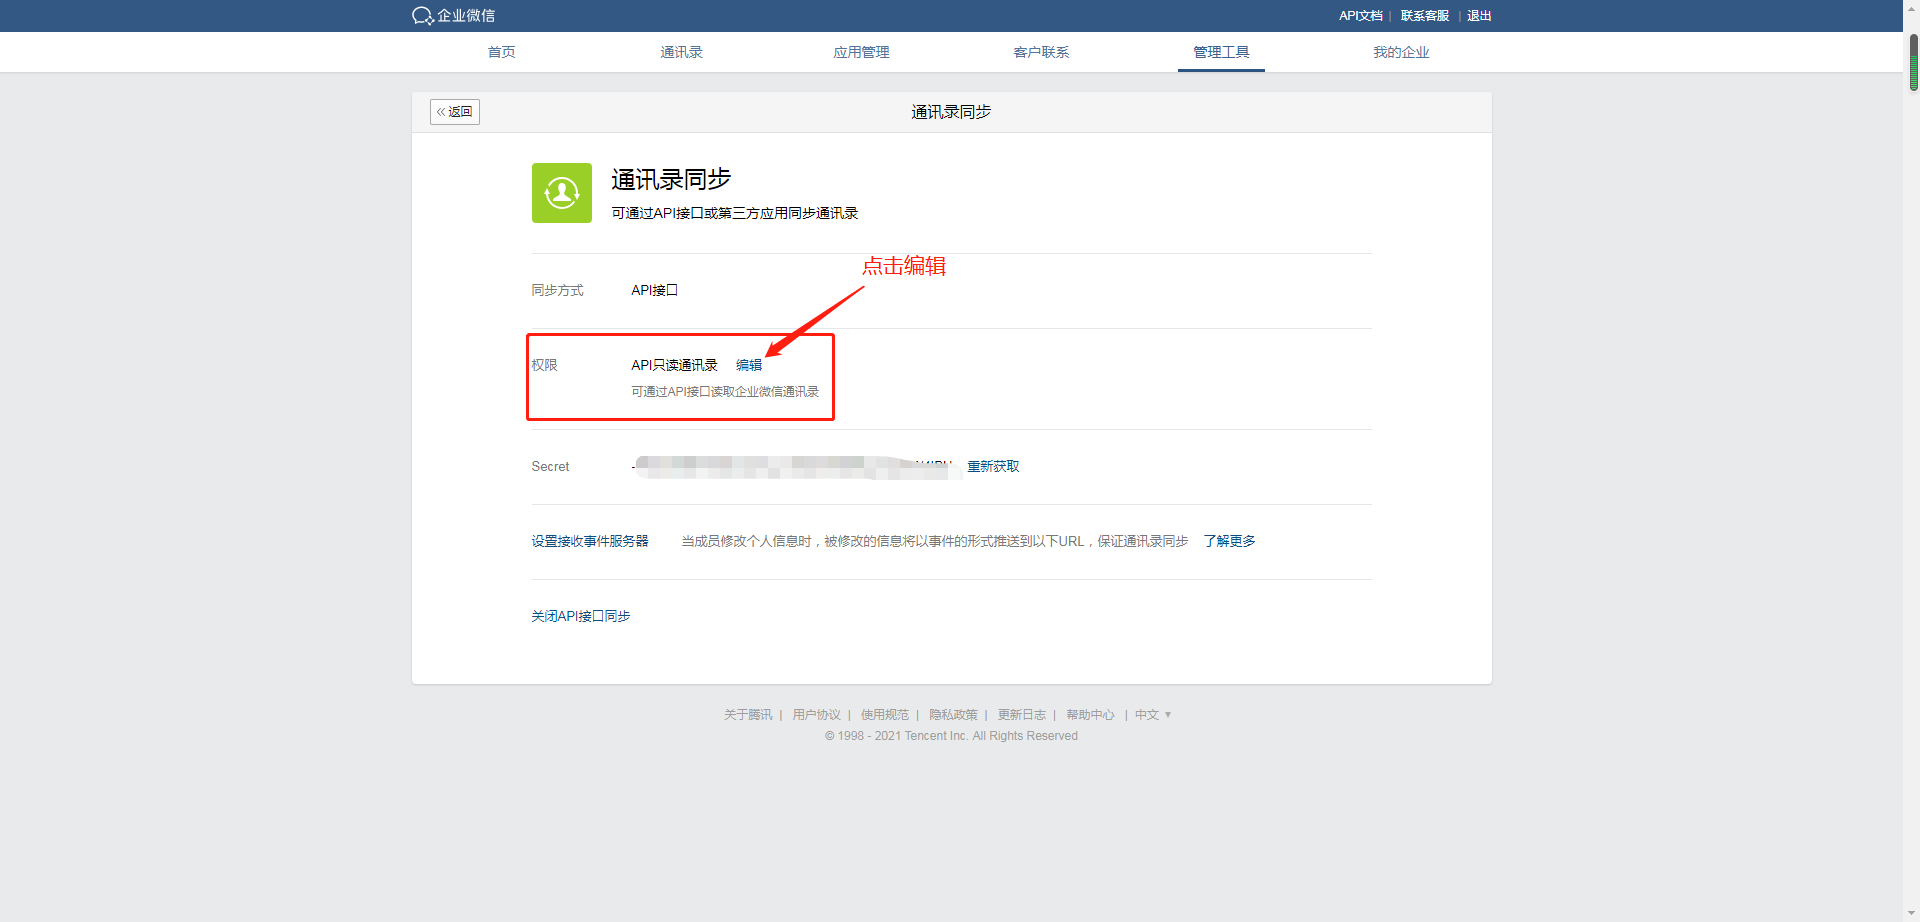
Task: Open the 我的企业 tab
Action: (1401, 52)
